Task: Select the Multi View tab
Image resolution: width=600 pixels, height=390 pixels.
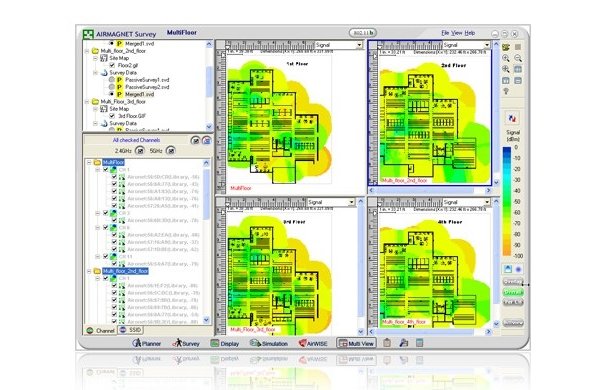Action: click(x=356, y=343)
